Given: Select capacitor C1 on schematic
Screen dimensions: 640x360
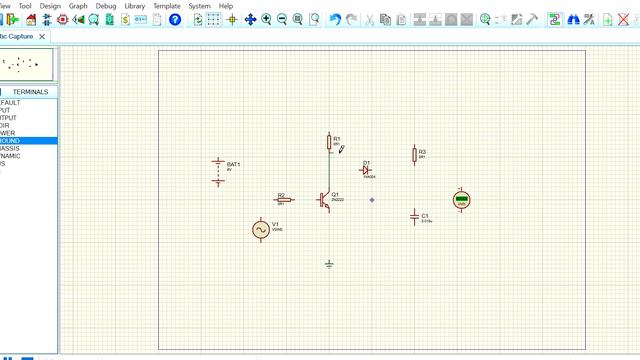Looking at the screenshot, I should point(414,217).
